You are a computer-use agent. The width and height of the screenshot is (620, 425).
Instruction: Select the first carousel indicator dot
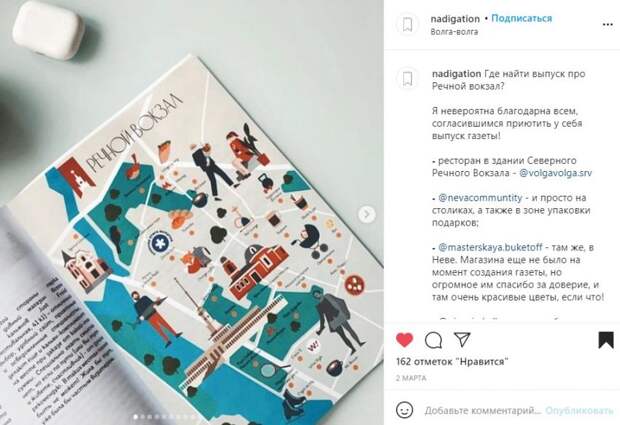136,416
